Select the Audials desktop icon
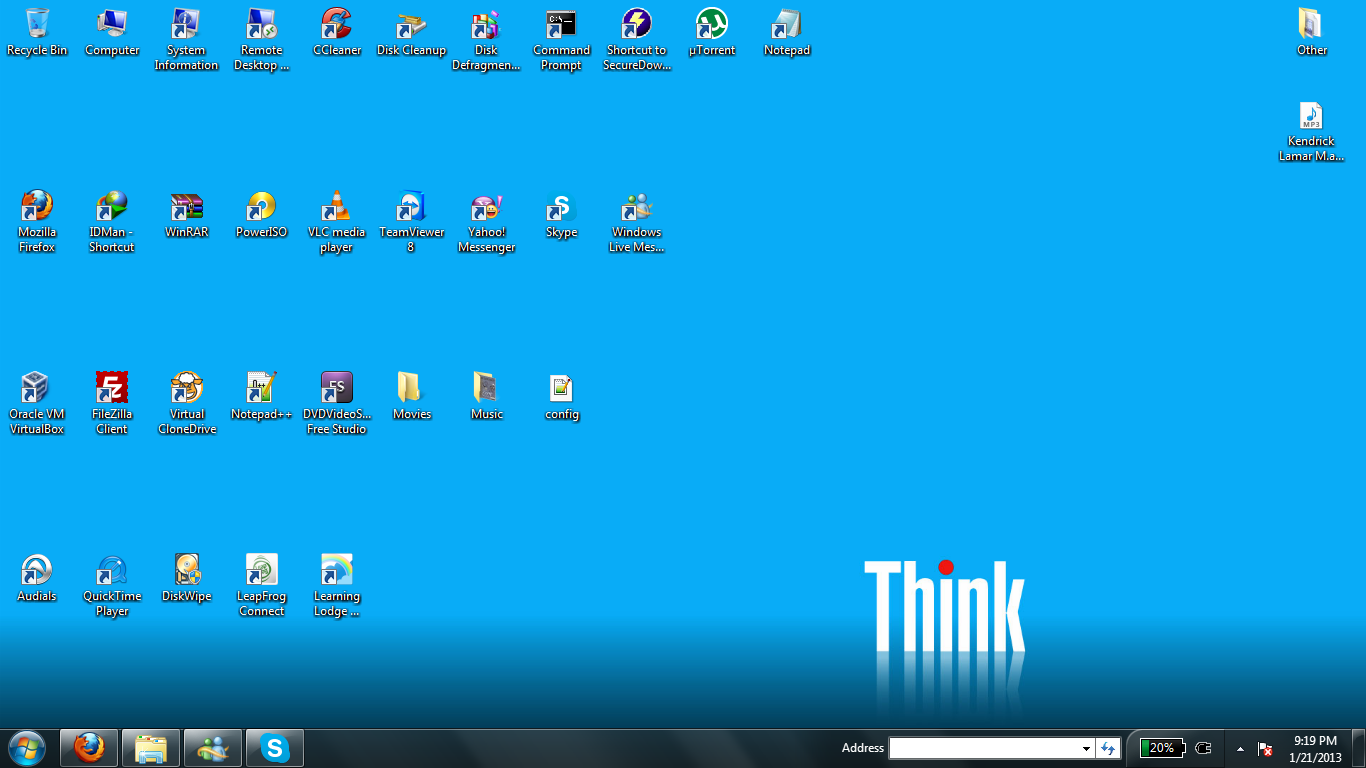1366x768 pixels. point(36,571)
